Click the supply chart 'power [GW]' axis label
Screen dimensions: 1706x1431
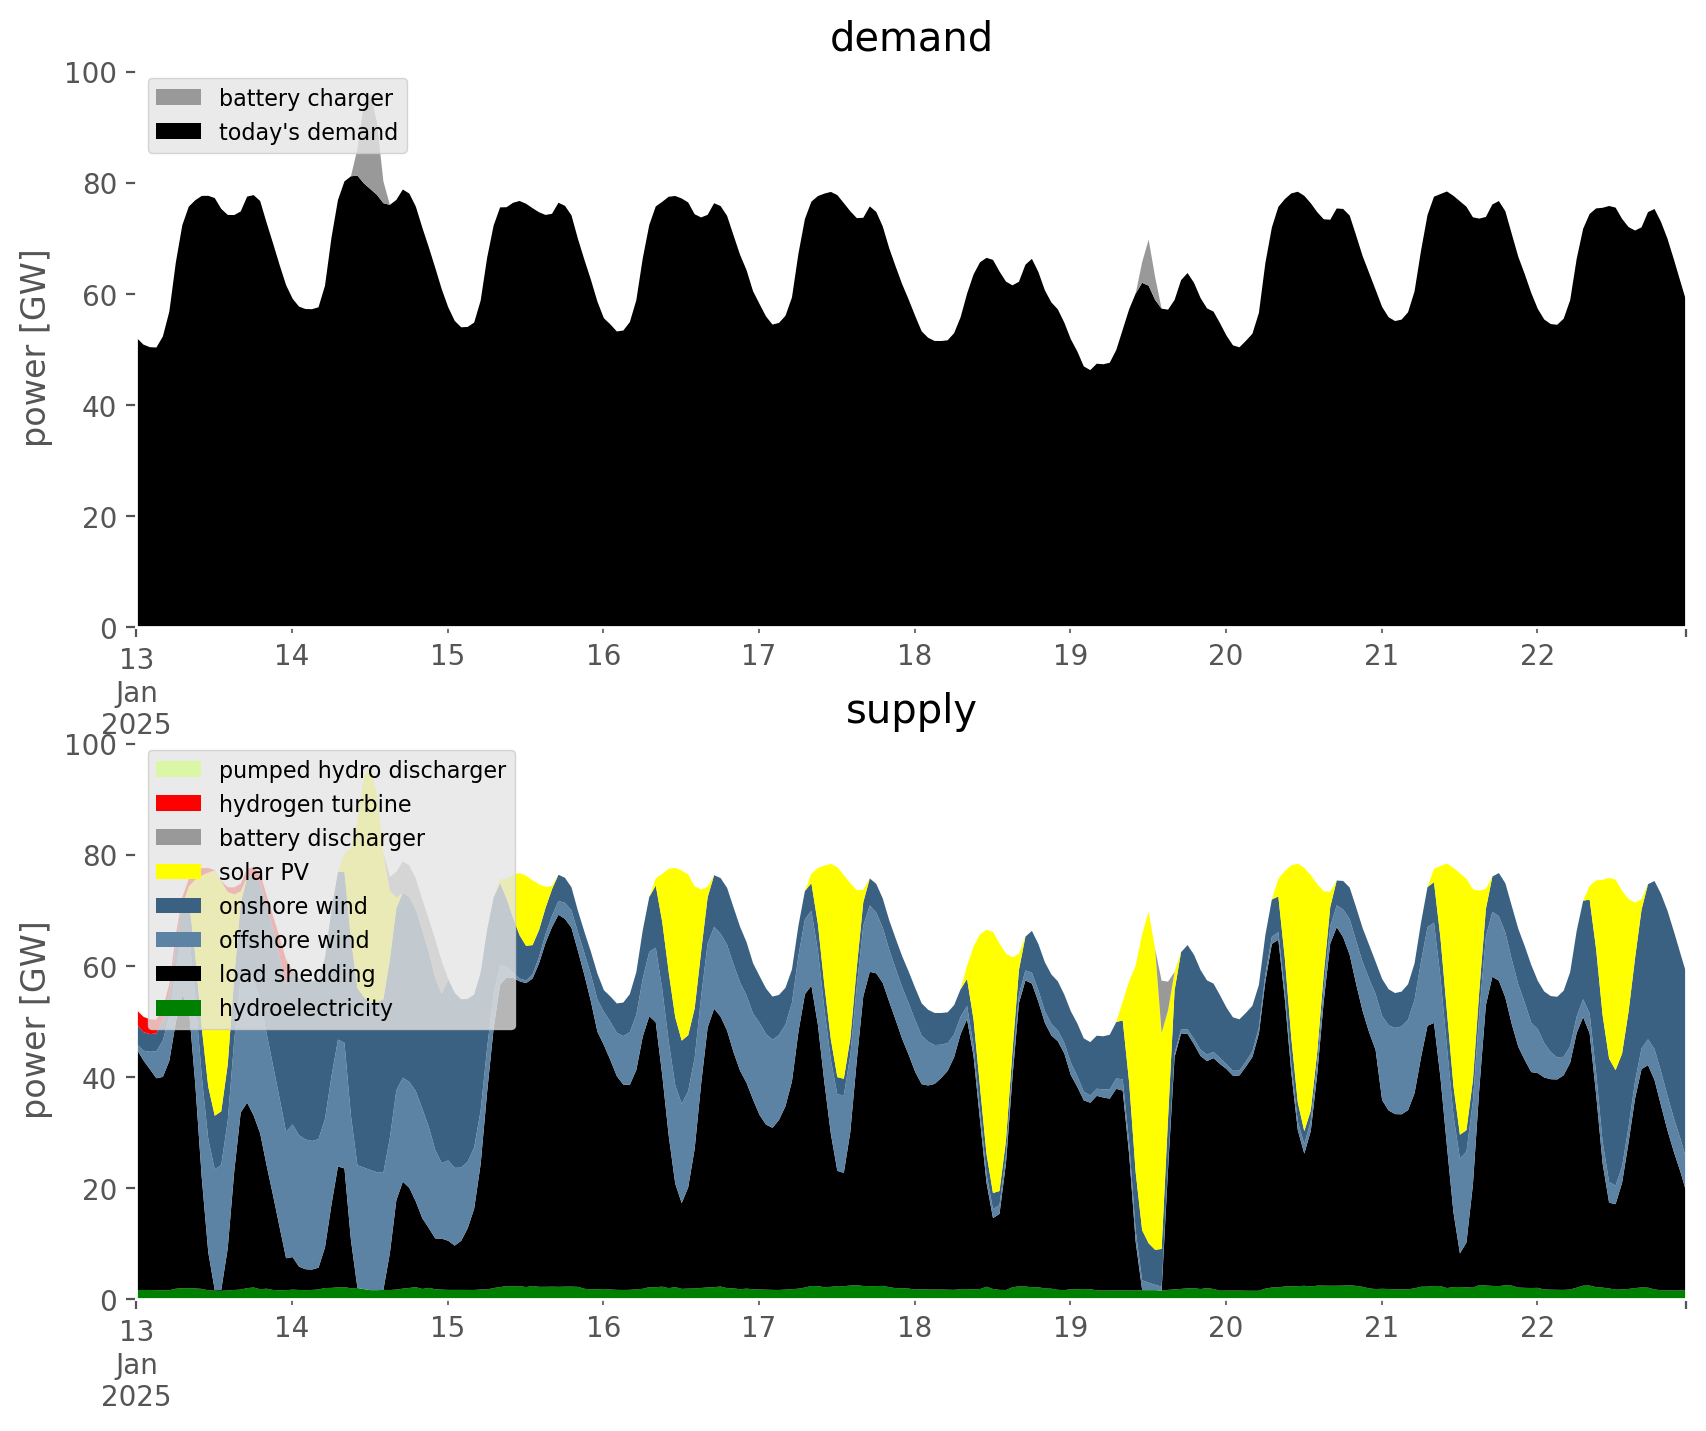(36, 1021)
